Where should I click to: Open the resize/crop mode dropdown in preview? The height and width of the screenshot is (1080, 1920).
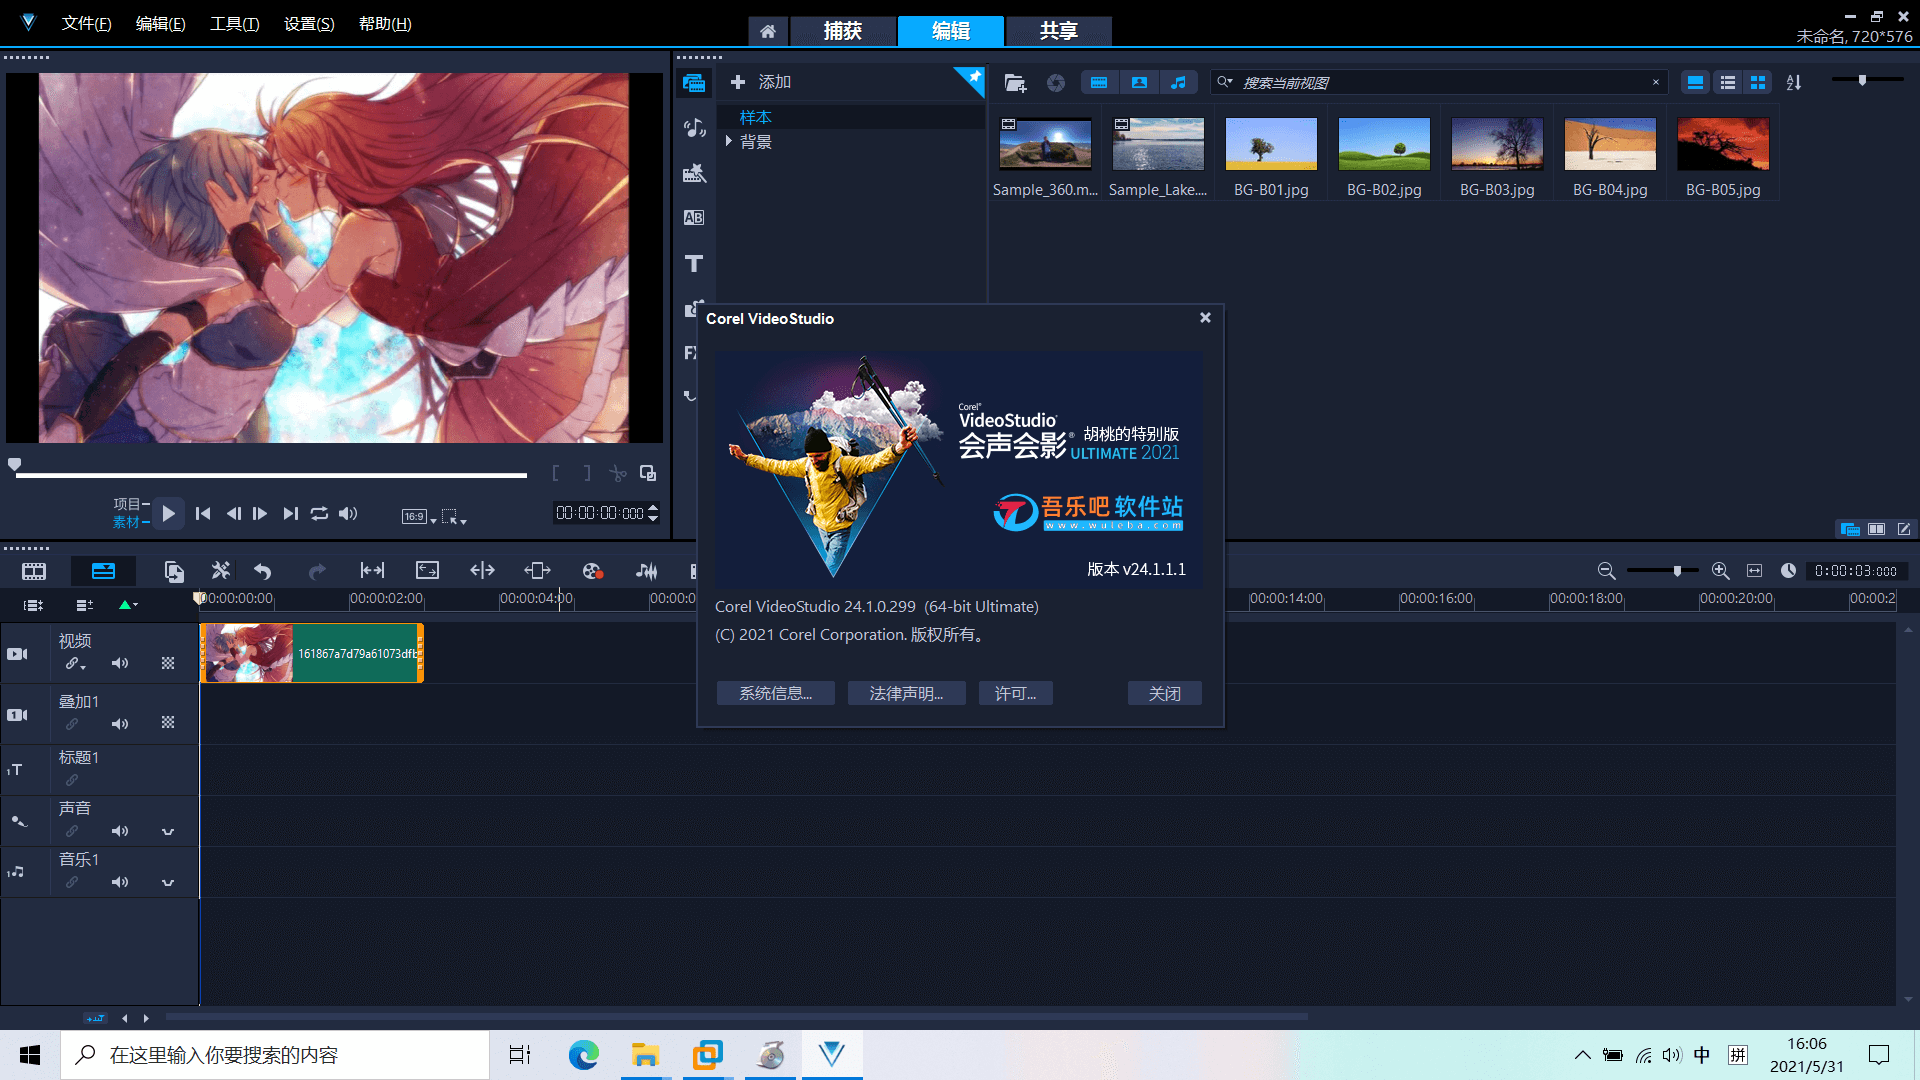pyautogui.click(x=454, y=516)
